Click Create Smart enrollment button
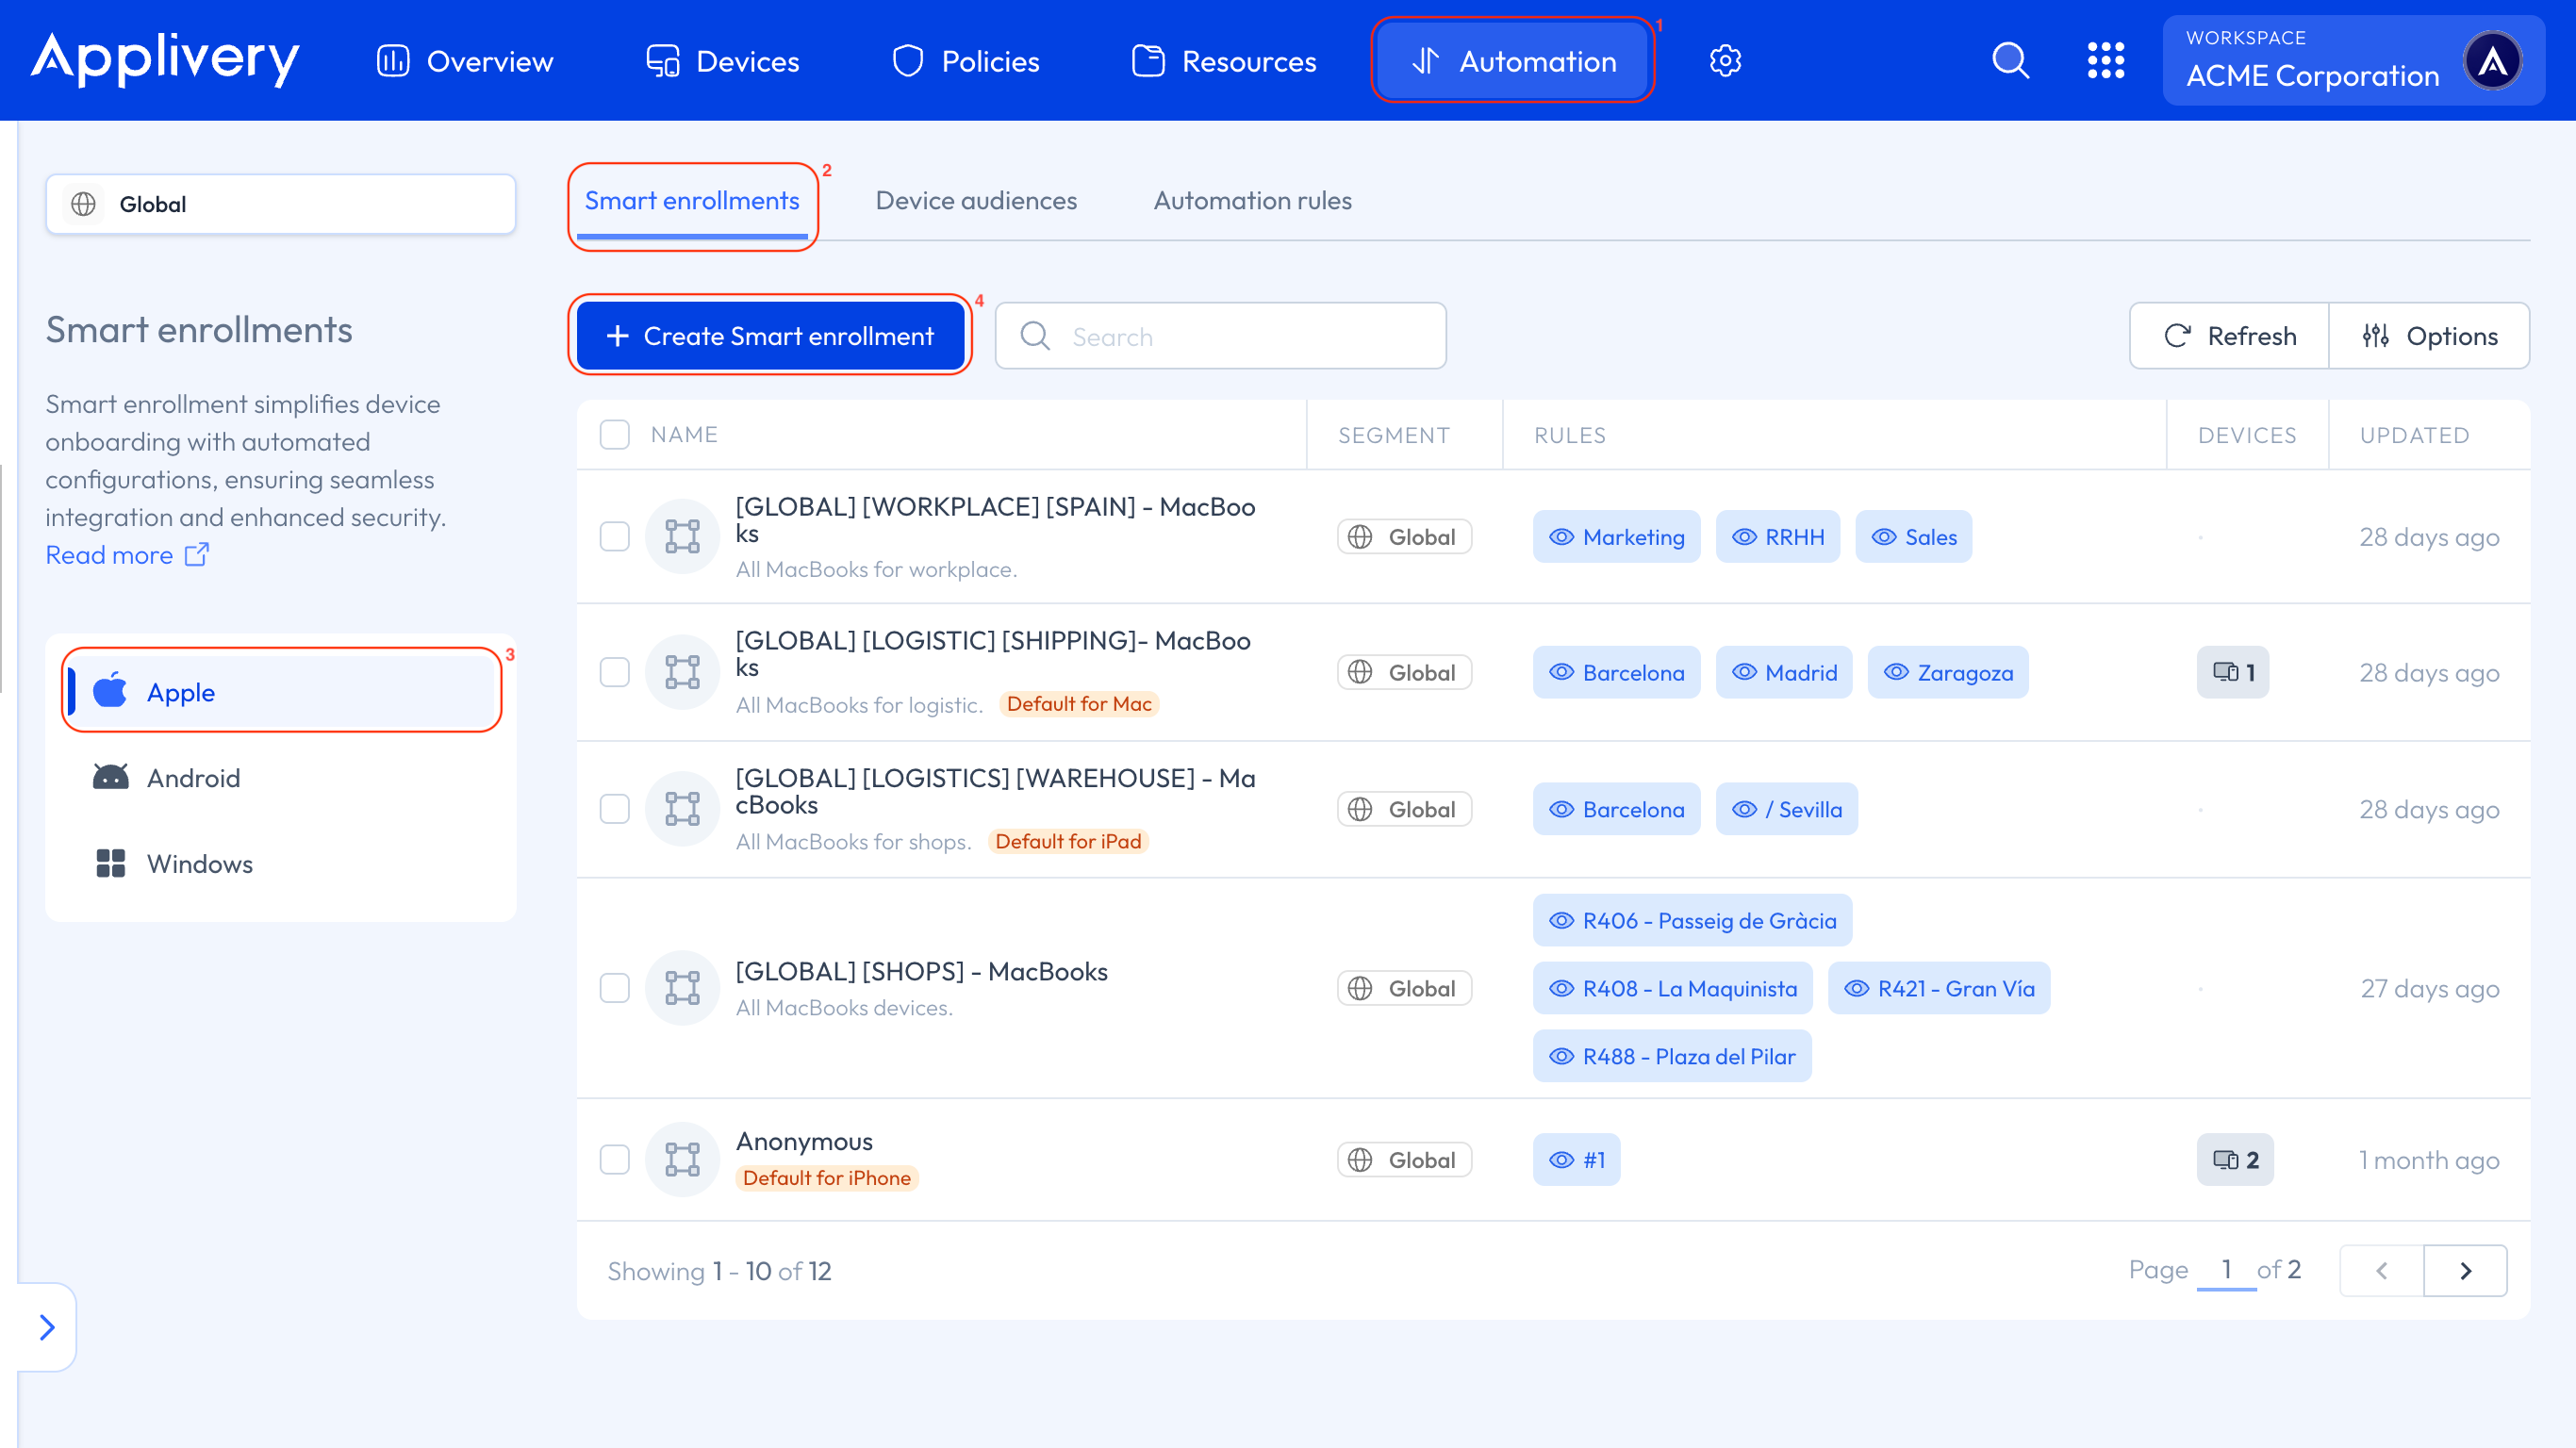 (770, 336)
